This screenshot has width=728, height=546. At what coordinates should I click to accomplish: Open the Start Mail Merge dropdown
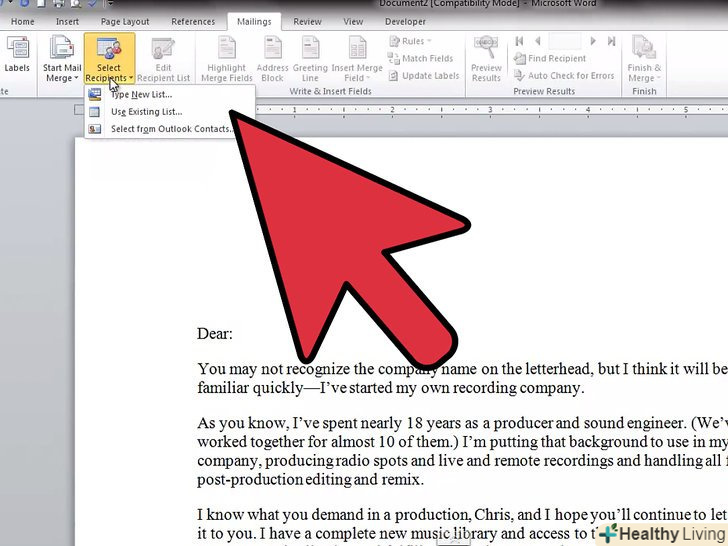pyautogui.click(x=62, y=58)
